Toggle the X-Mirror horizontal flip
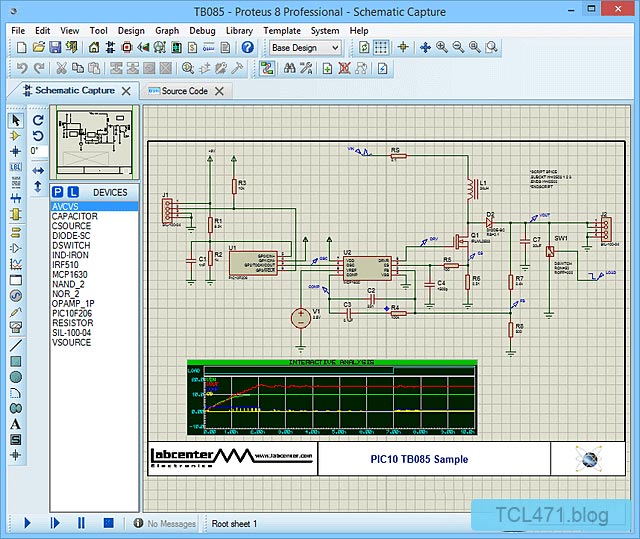This screenshot has height=539, width=640. pyautogui.click(x=38, y=169)
